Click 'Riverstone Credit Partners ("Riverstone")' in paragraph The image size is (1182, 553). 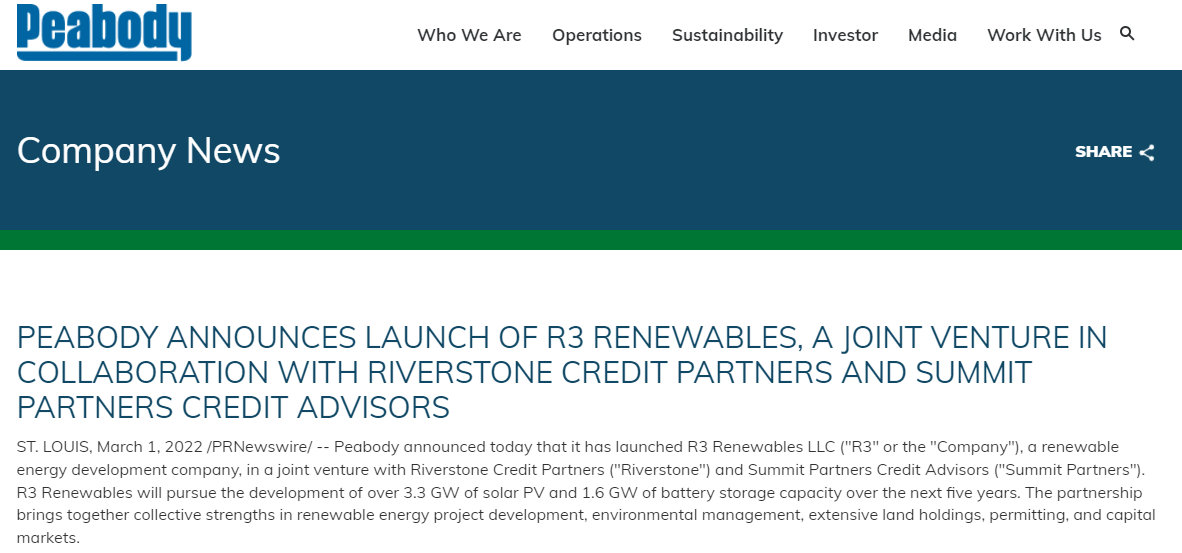tap(561, 470)
